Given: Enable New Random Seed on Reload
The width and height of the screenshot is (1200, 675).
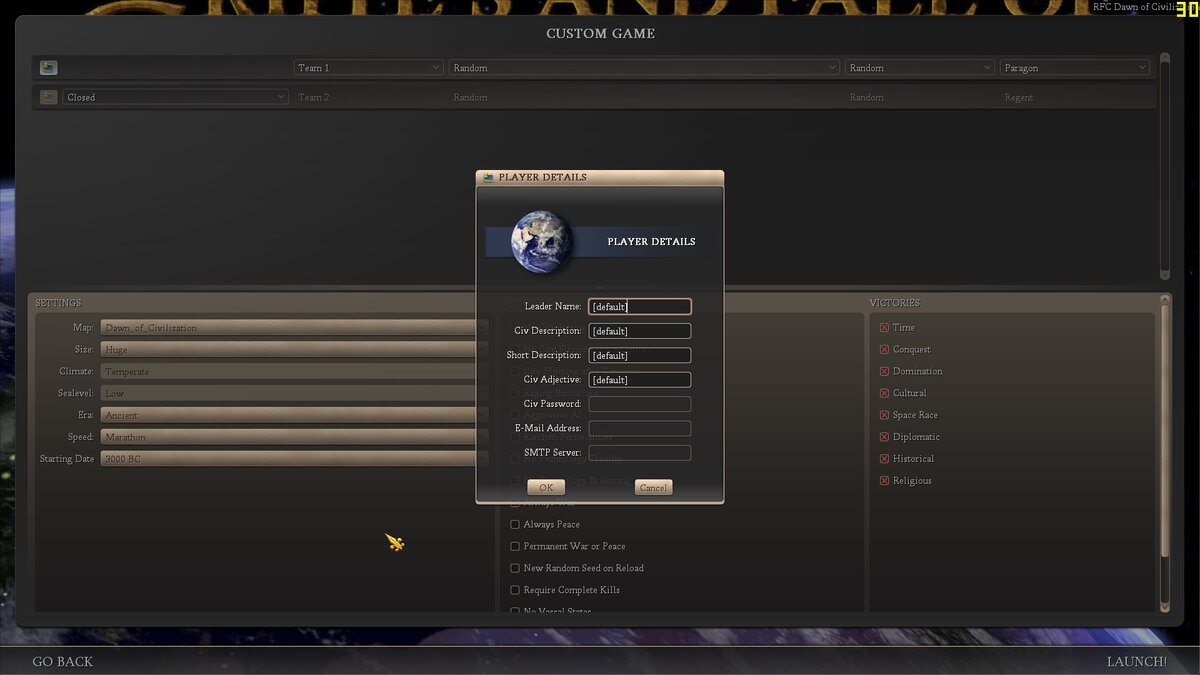Looking at the screenshot, I should click(515, 569).
